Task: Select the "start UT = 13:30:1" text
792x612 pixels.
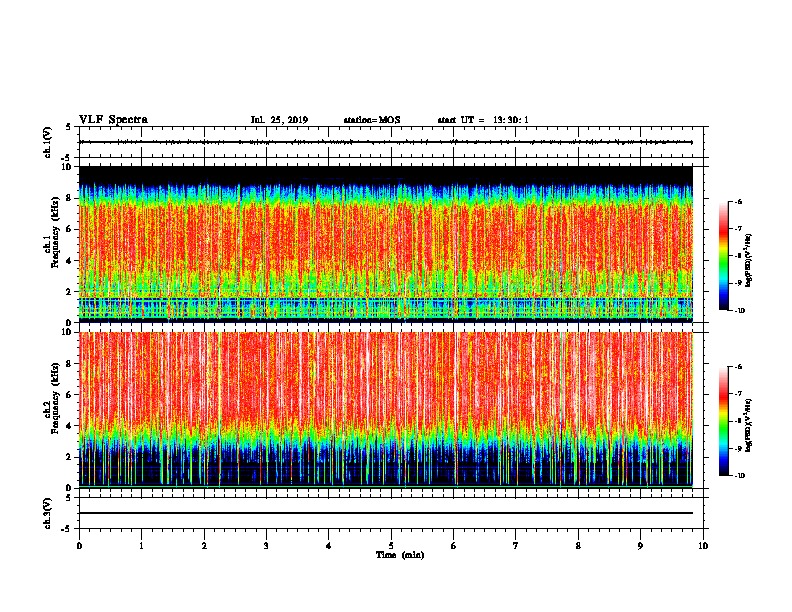Action: point(483,120)
